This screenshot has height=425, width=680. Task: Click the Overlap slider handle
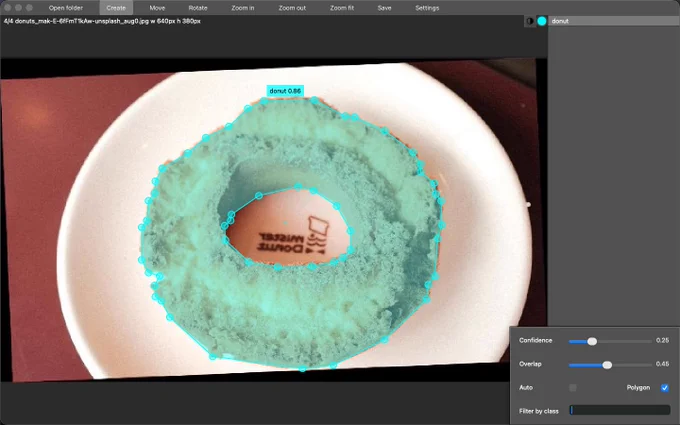(x=607, y=365)
